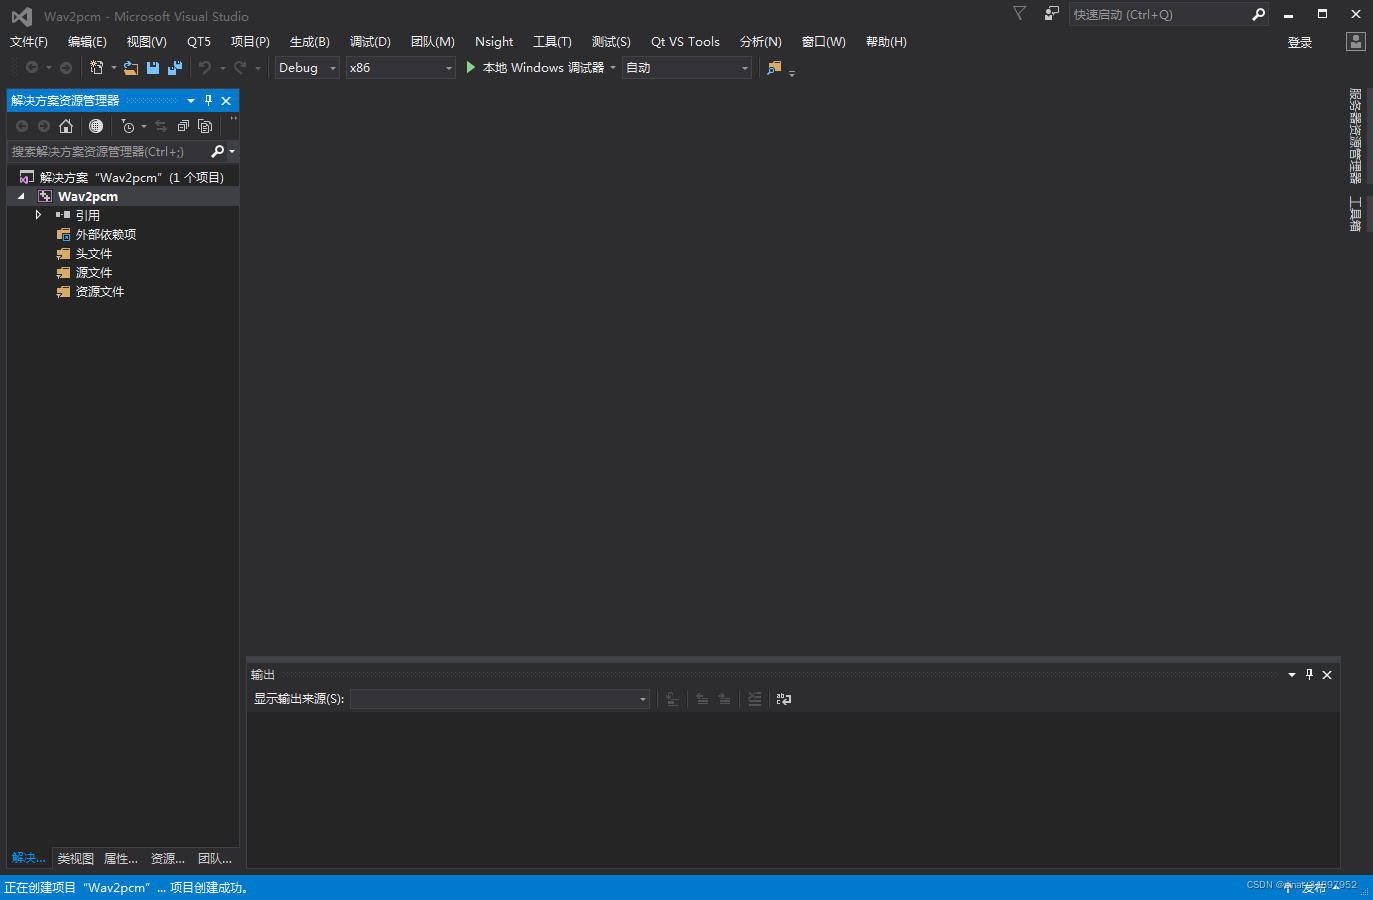
Task: Click the notifications filter funnel icon
Action: click(x=1019, y=13)
